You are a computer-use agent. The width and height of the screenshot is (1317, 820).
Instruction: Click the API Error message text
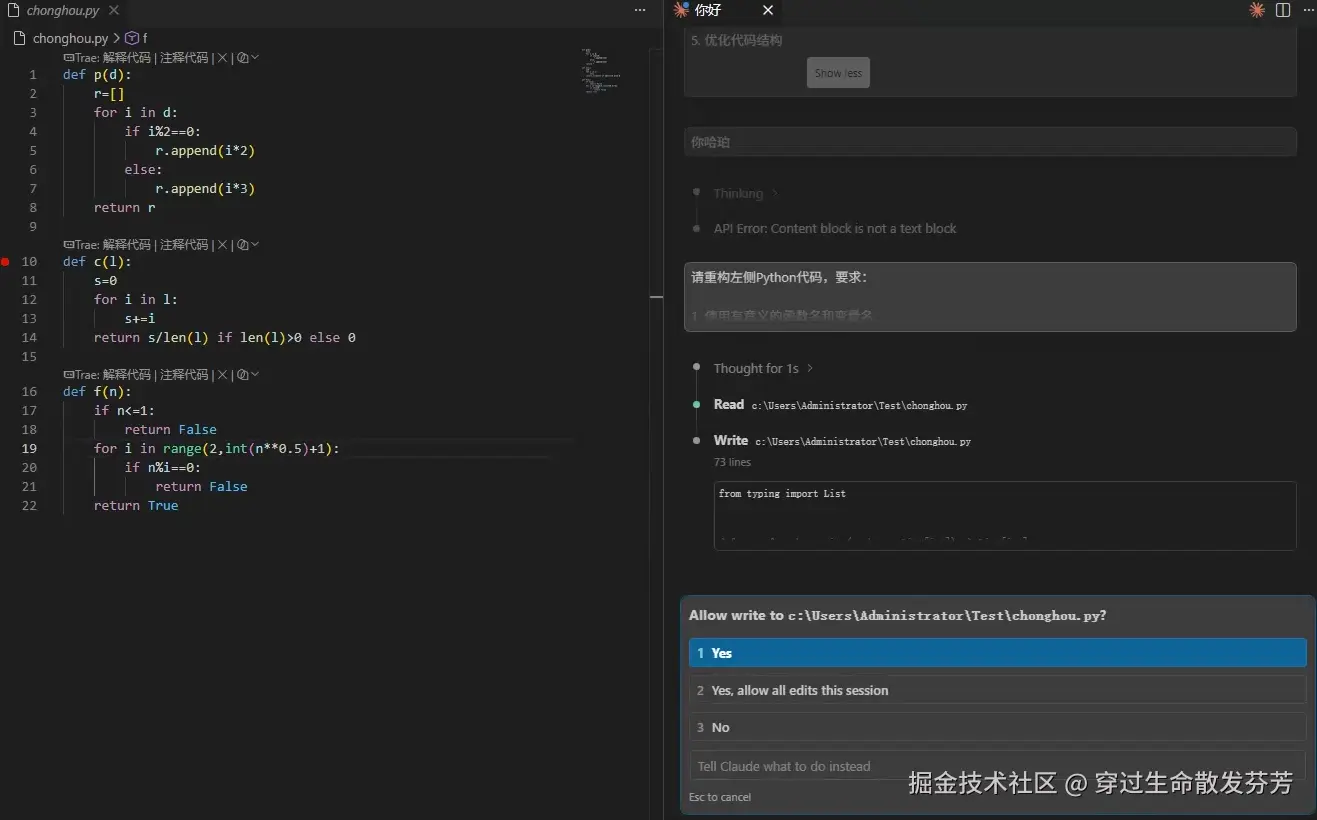835,229
